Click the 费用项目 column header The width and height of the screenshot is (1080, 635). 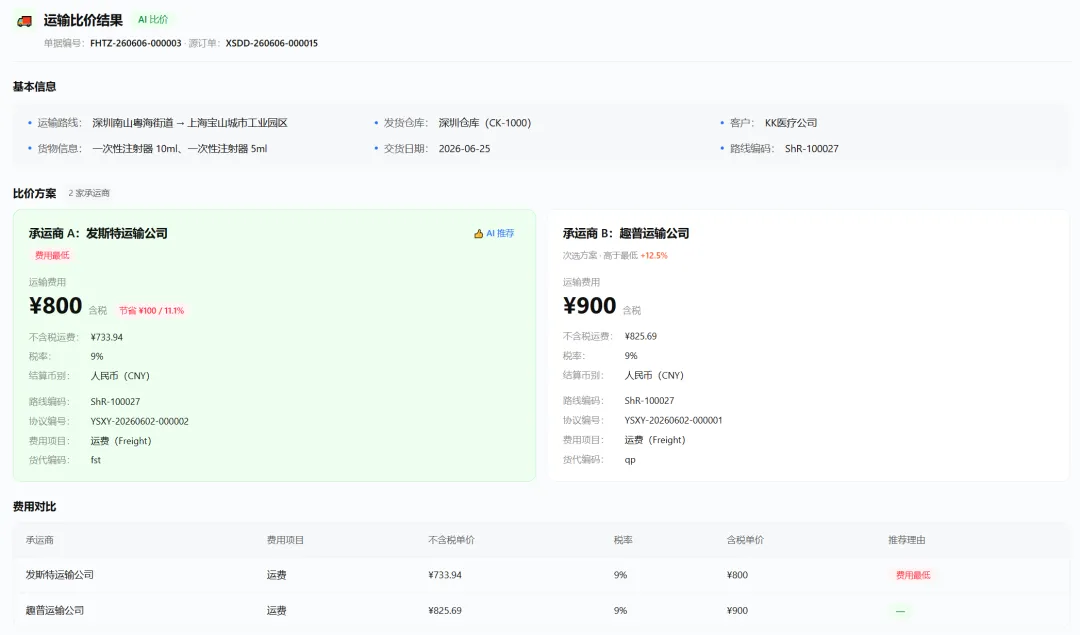(285, 540)
